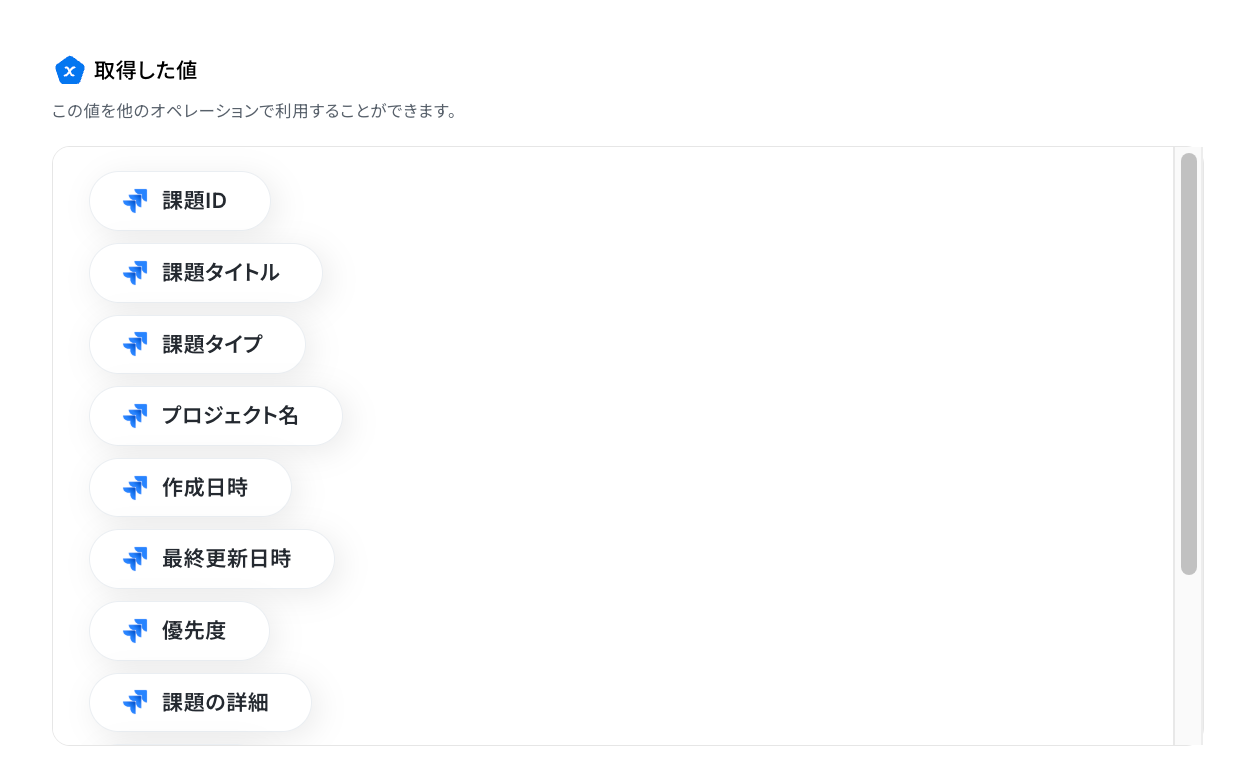This screenshot has height=772, width=1240.
Task: Select the 作成日時 chip text
Action: (x=205, y=488)
